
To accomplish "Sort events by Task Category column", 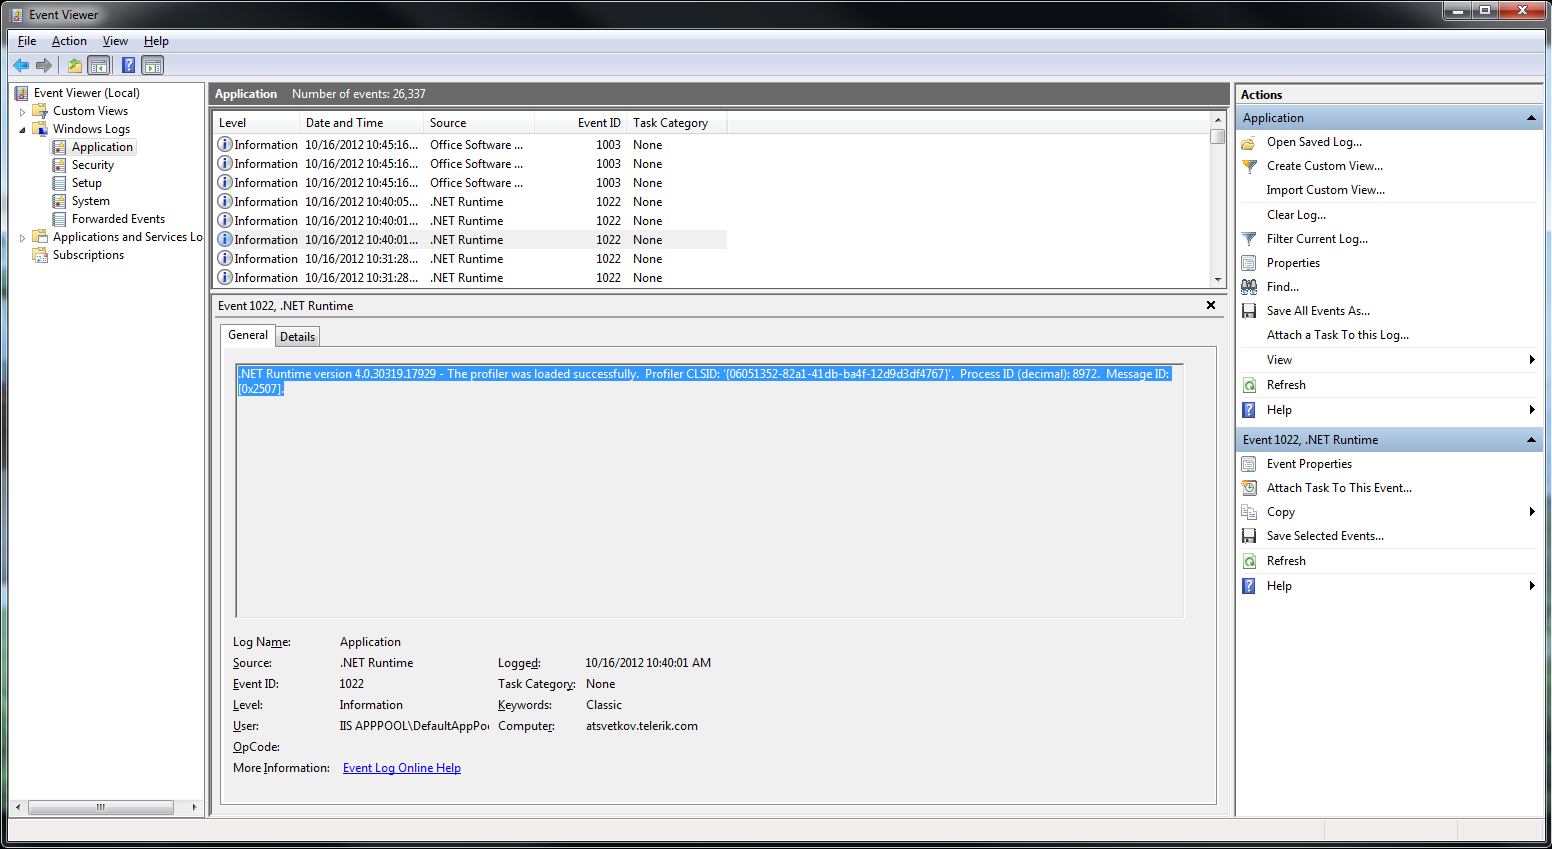I will 677,123.
